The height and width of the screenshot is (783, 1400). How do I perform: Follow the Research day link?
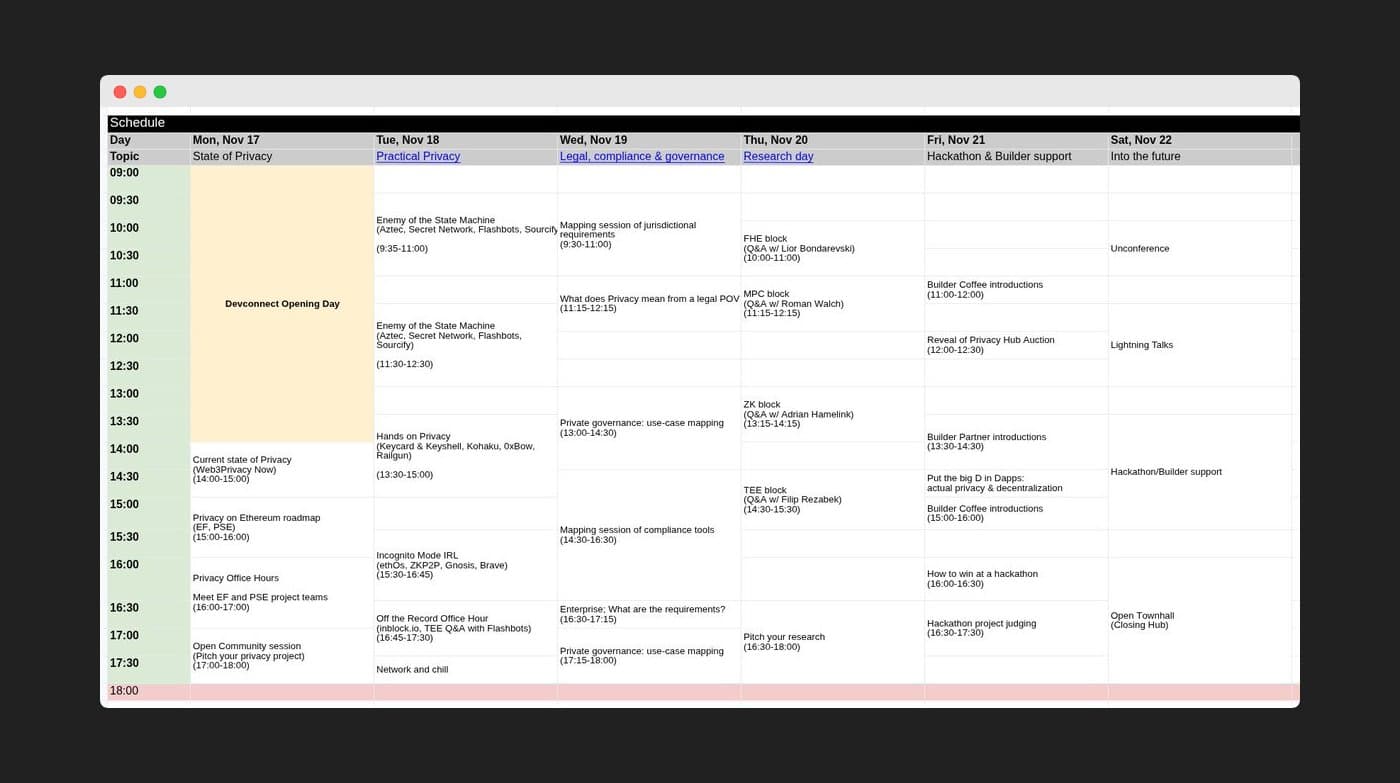click(778, 157)
